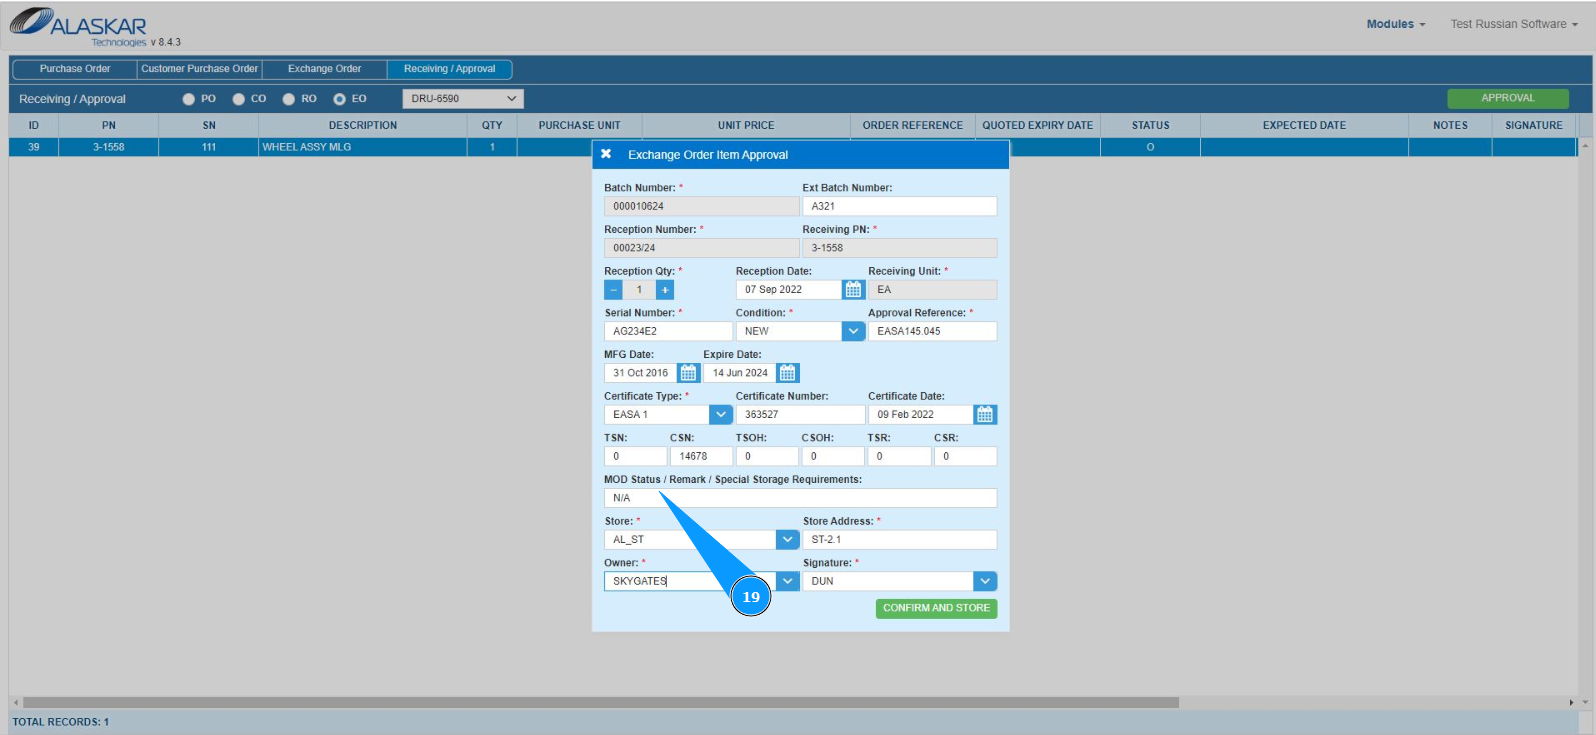Open the Test Russian Software user menu

point(1514,24)
